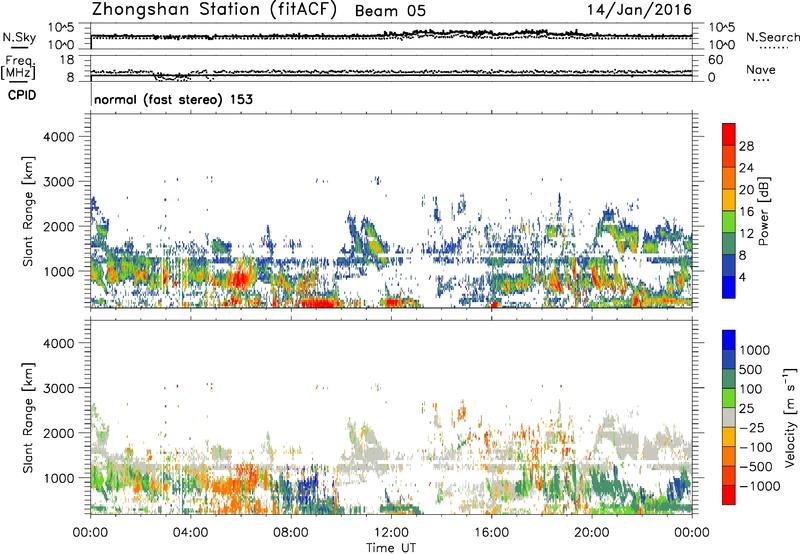
Task: Click the "N.Sky" legend label
Action: coord(19,38)
